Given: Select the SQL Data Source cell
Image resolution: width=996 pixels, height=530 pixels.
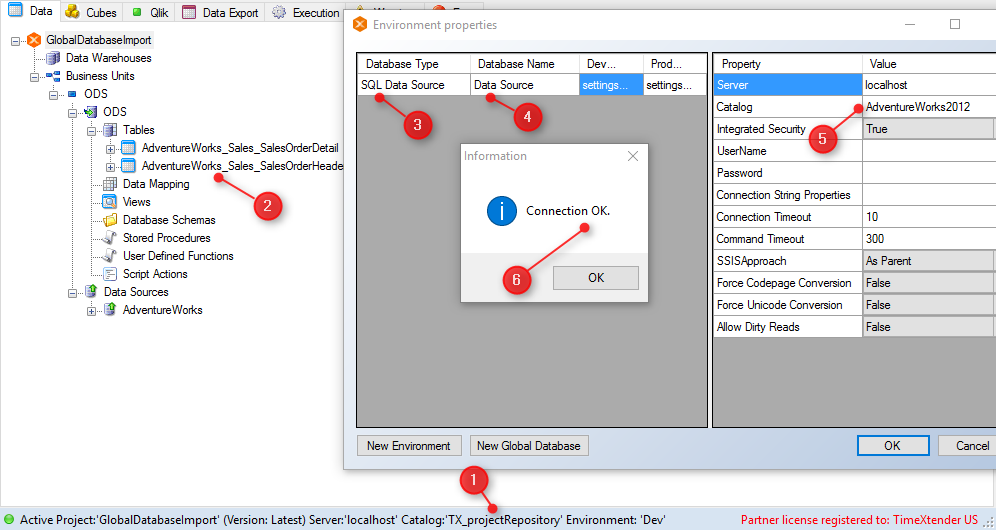Looking at the screenshot, I should (x=414, y=85).
